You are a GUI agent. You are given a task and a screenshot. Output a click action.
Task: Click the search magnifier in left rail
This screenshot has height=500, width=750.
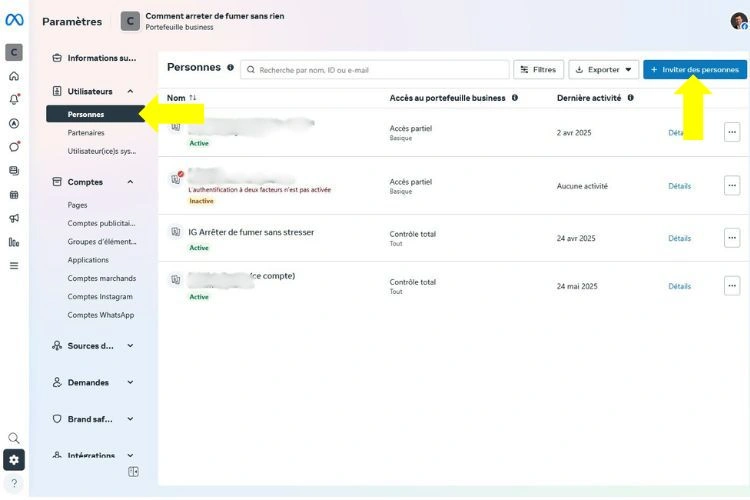click(x=14, y=438)
